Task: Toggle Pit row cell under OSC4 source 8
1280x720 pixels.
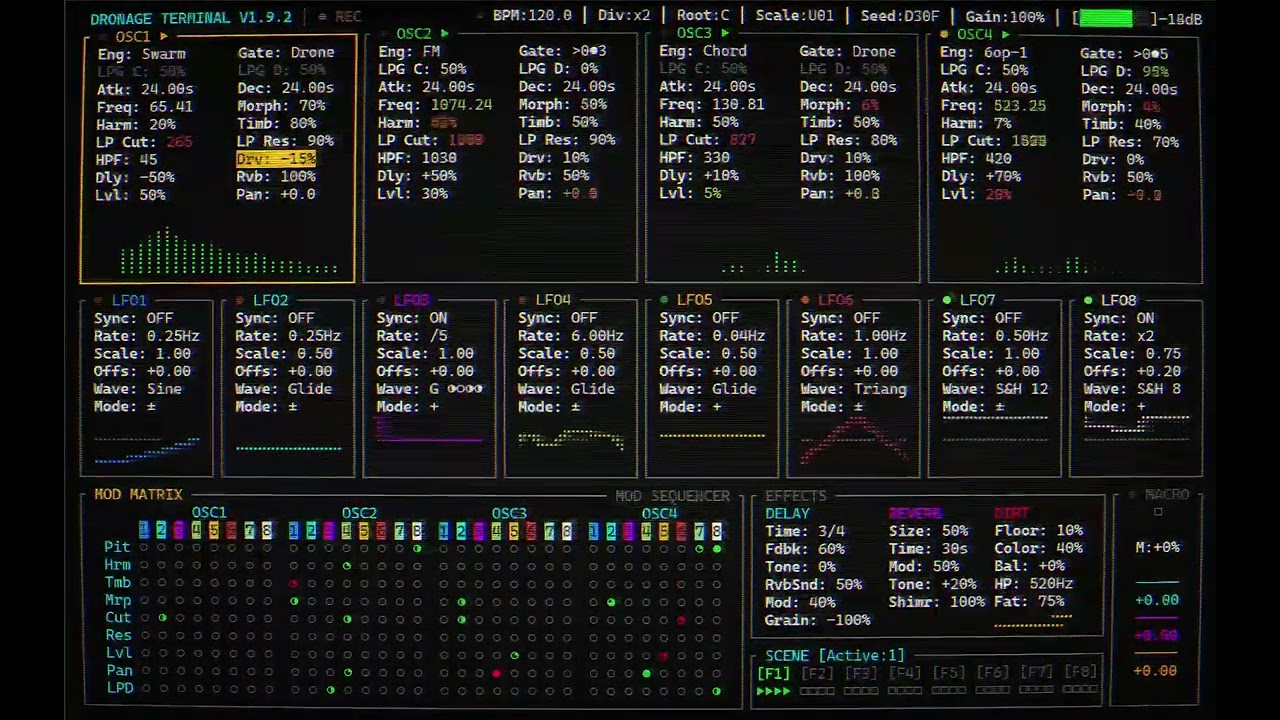Action: (x=716, y=548)
